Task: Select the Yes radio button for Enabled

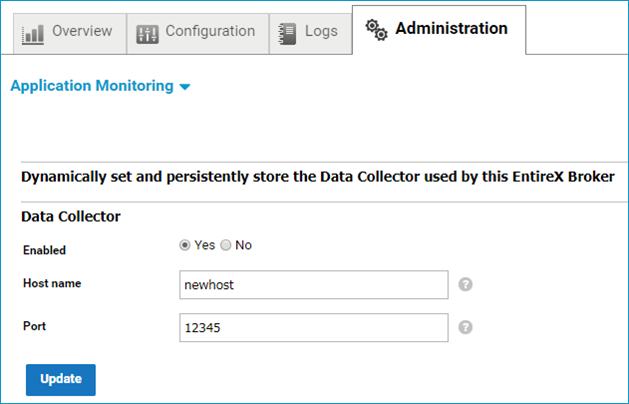Action: click(x=185, y=245)
